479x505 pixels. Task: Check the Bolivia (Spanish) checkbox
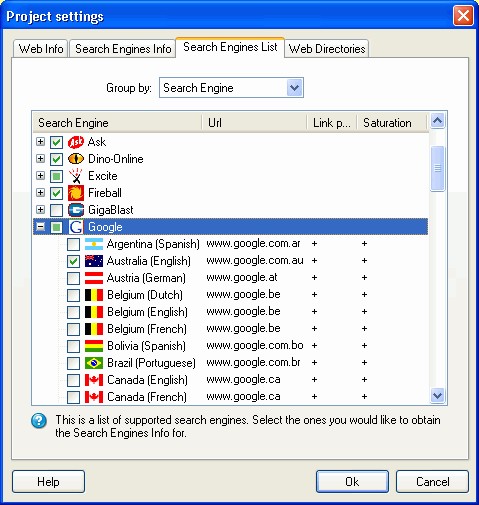[x=73, y=346]
